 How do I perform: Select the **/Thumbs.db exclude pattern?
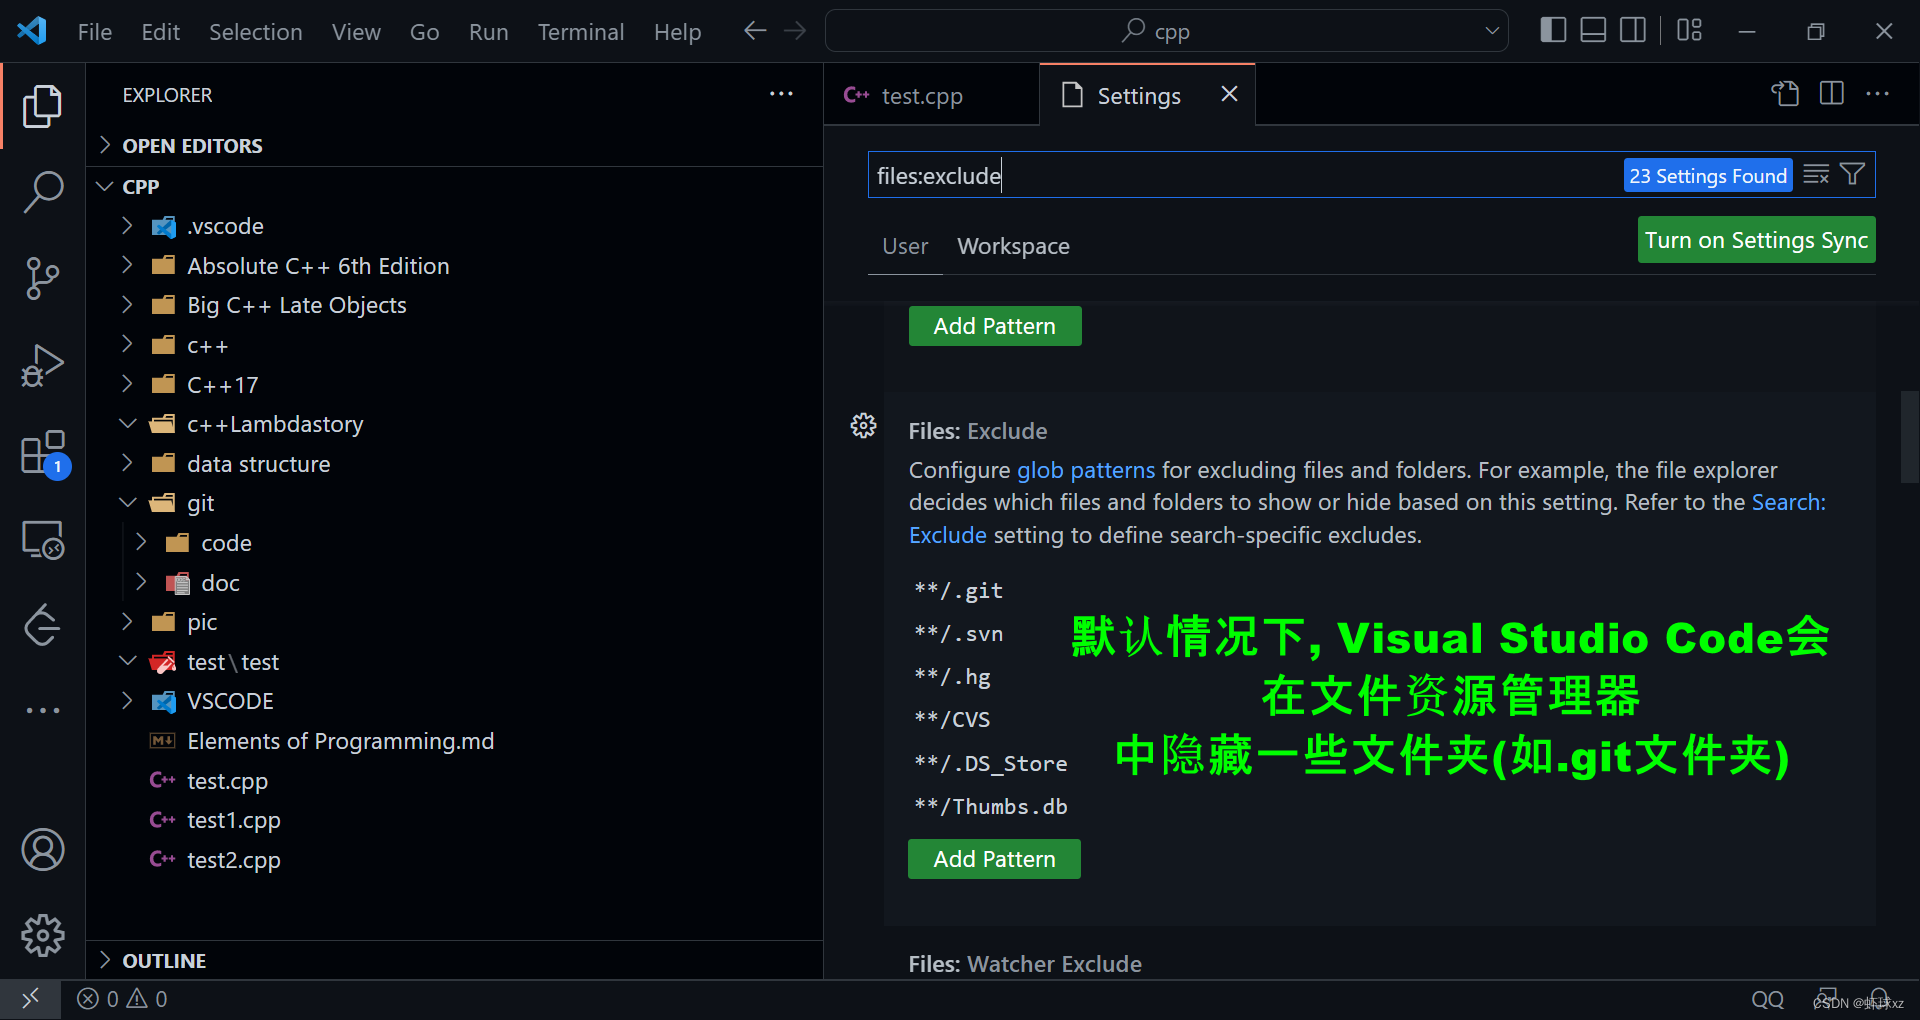[990, 806]
